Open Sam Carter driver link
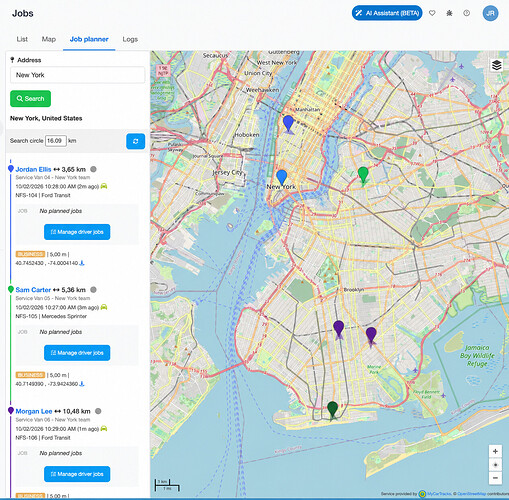Screen dimensions: 509x500 coord(33,290)
